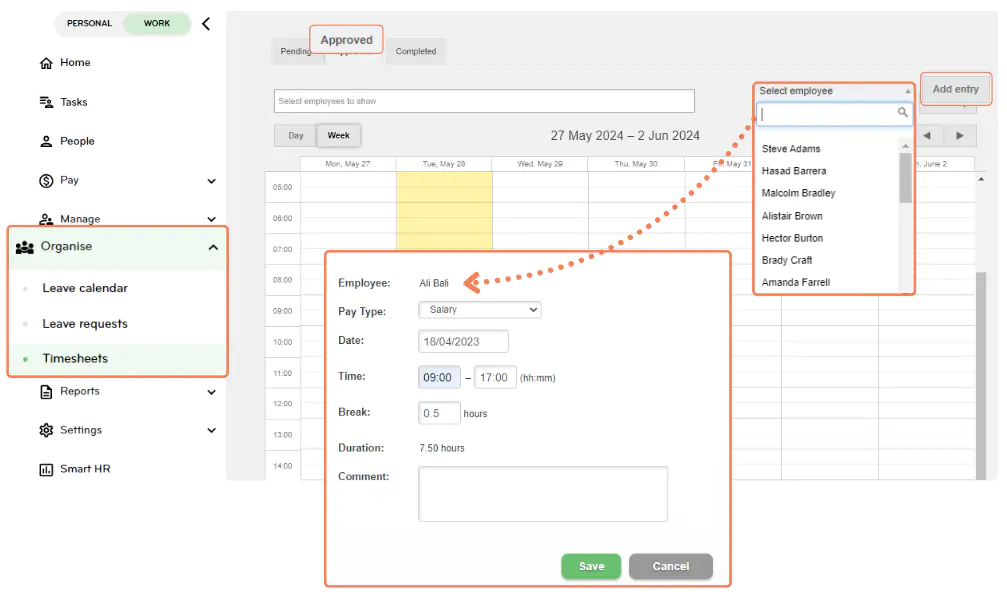Select Hector Burton from employee list
The height and width of the screenshot is (595, 1007).
pyautogui.click(x=792, y=238)
